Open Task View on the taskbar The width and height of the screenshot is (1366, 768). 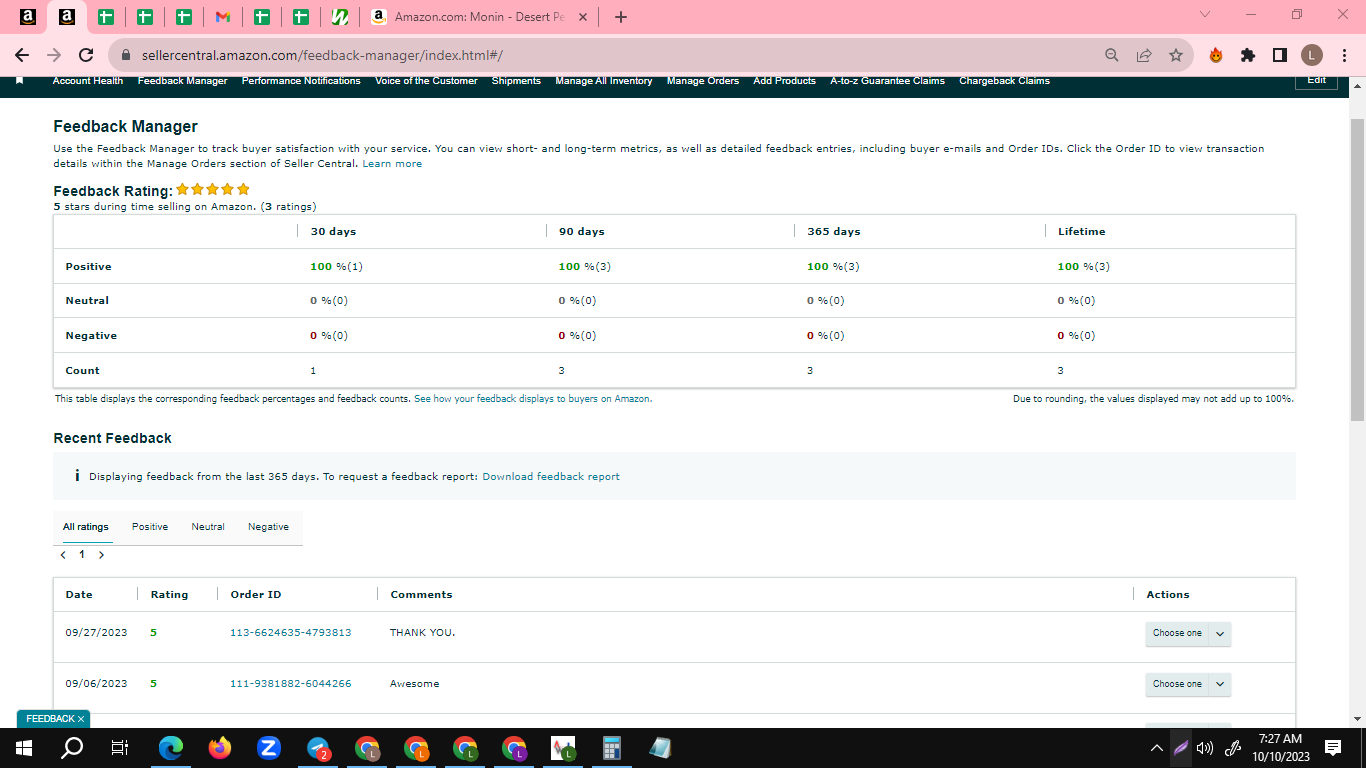(120, 747)
